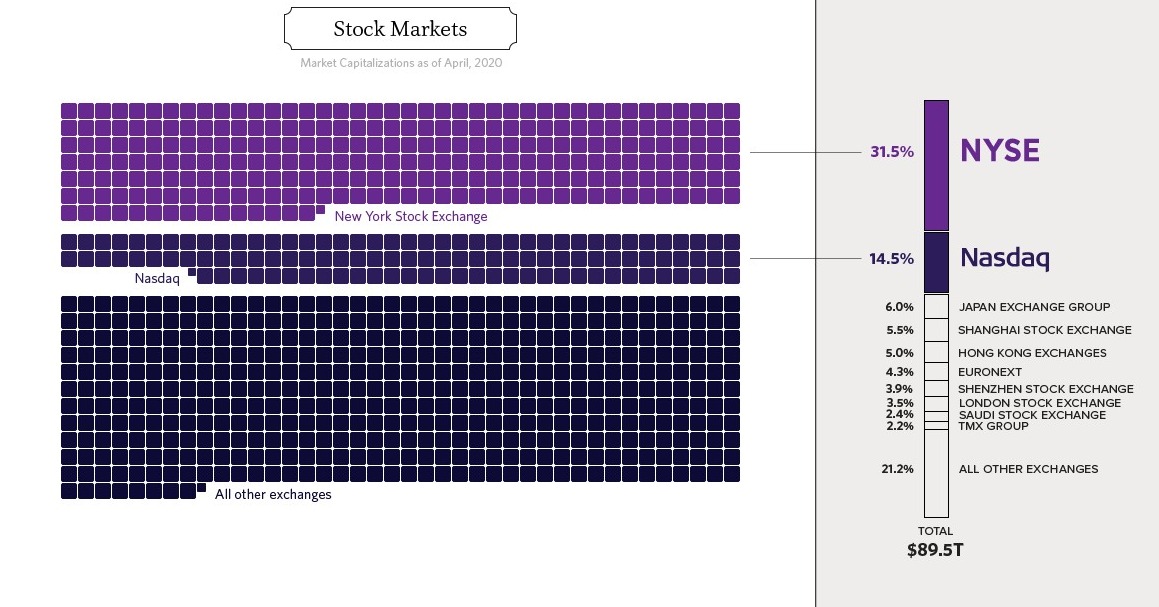
Task: Click LONDON STOCK EXCHANGE label
Action: coord(1039,403)
